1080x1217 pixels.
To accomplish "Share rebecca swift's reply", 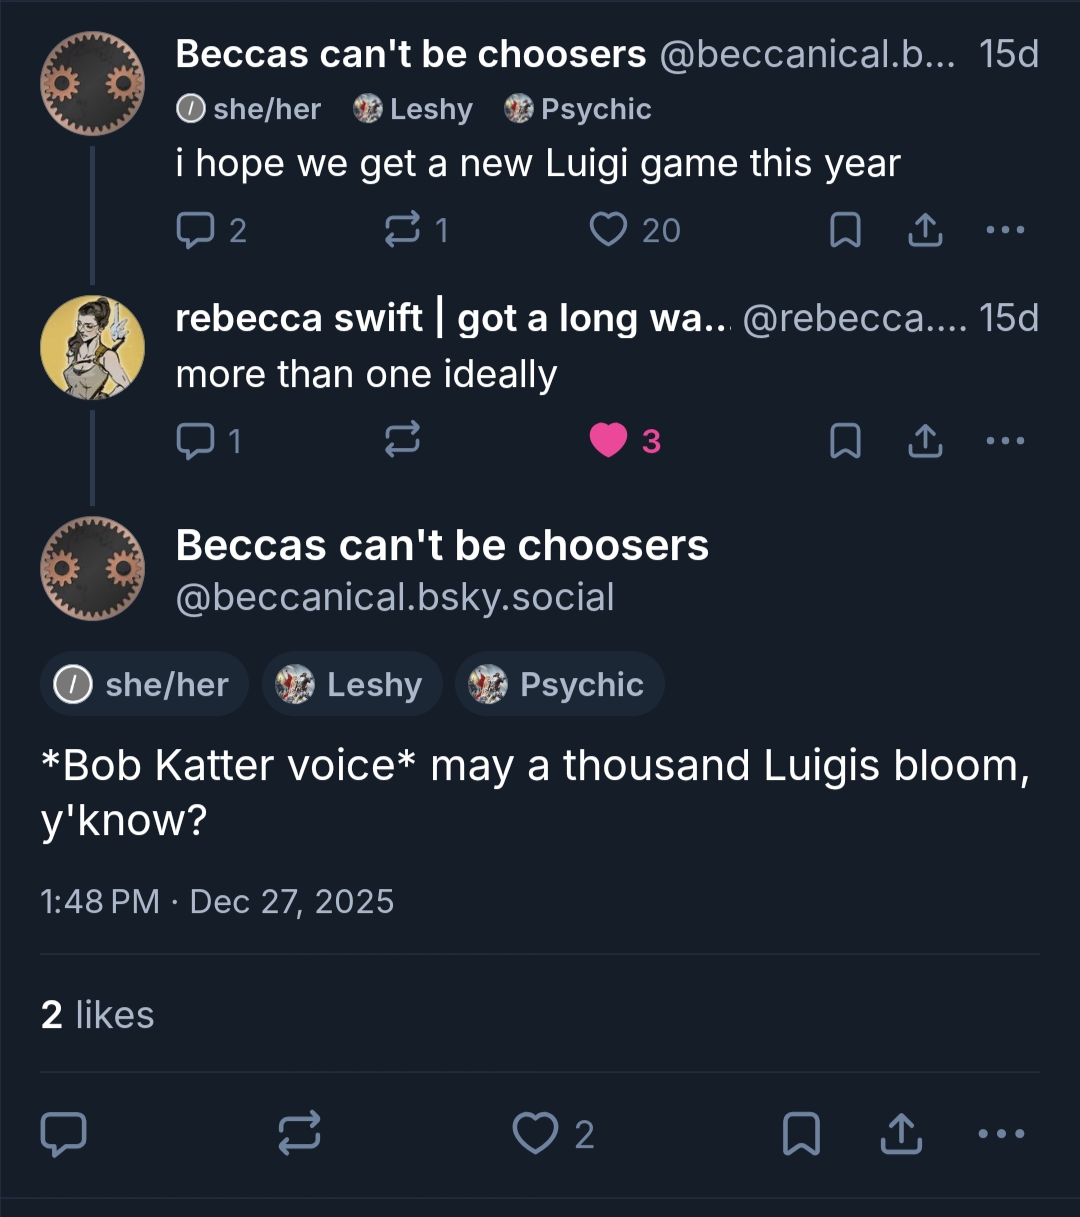I will click(x=925, y=440).
